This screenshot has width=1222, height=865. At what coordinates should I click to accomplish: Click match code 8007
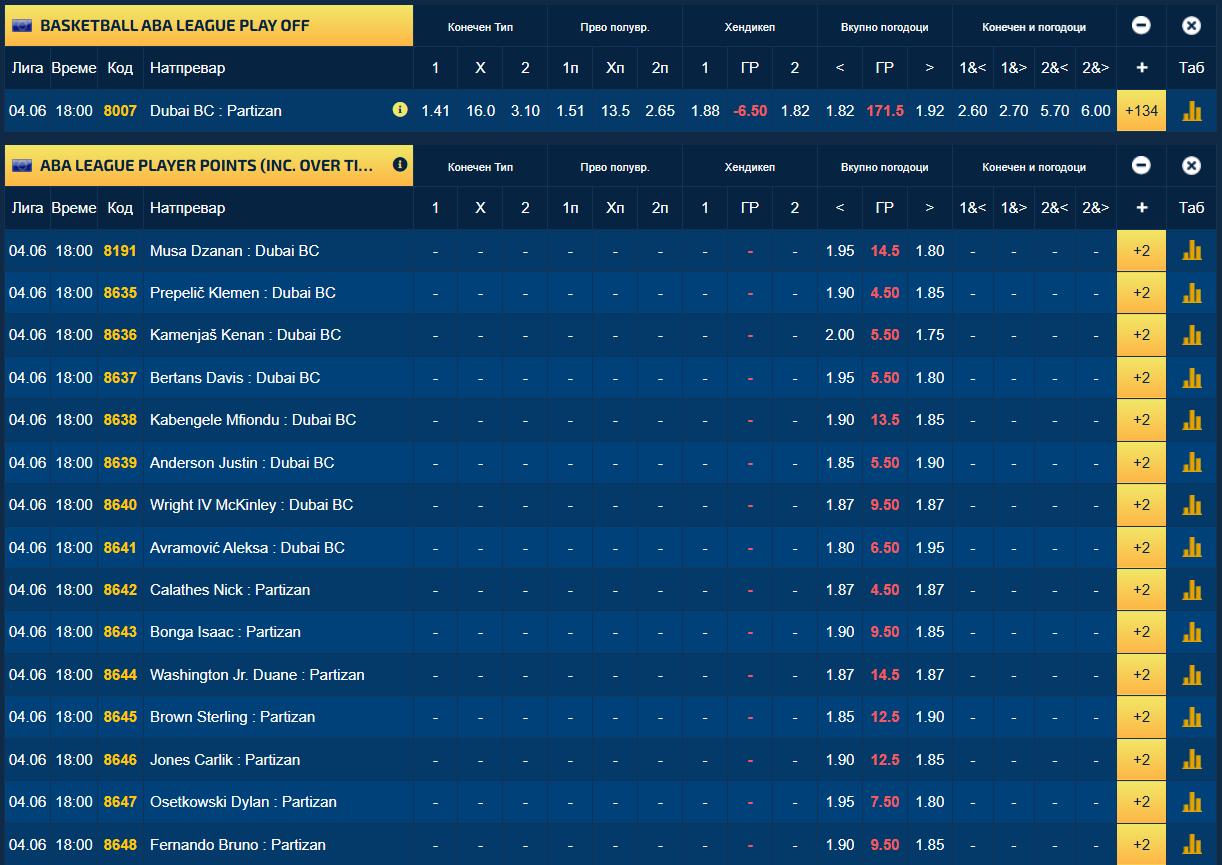coord(120,111)
